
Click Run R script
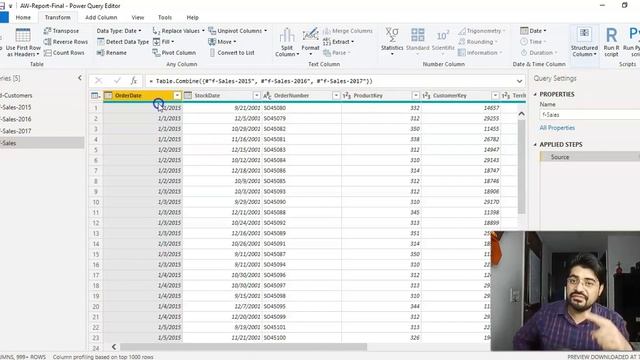pyautogui.click(x=611, y=42)
